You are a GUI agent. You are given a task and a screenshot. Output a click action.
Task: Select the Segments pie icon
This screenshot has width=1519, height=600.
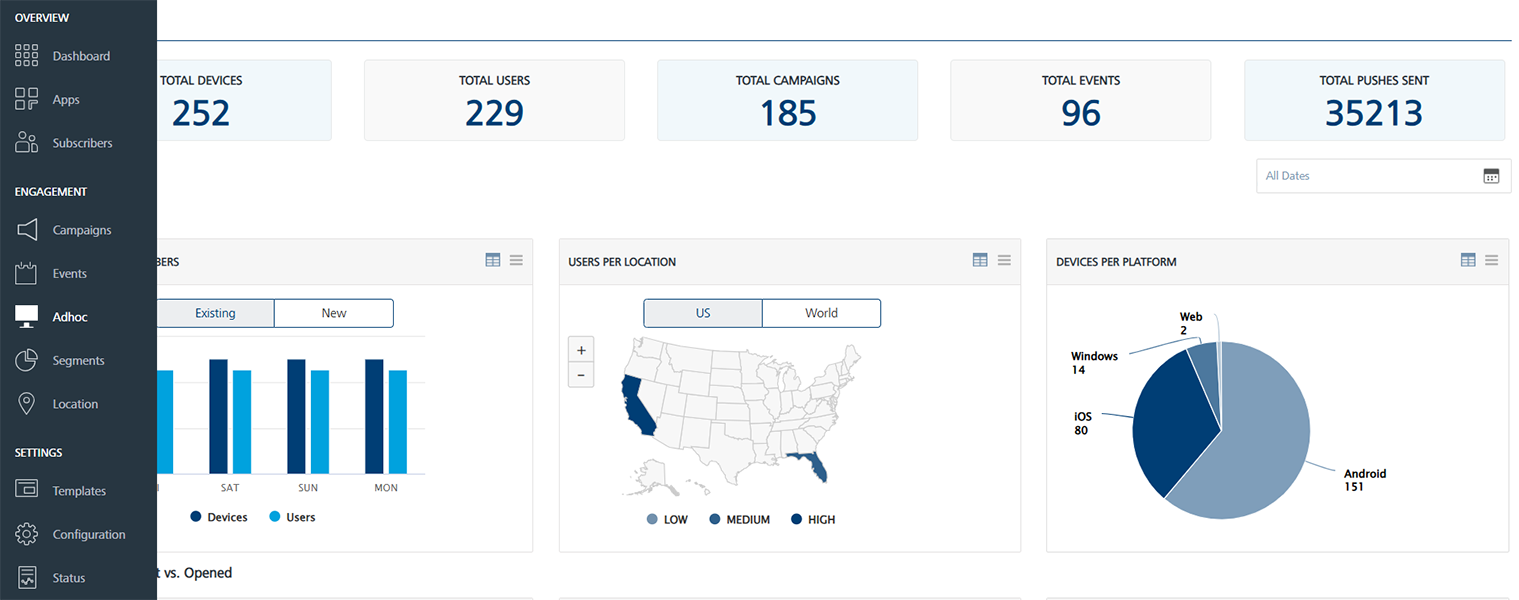point(27,360)
